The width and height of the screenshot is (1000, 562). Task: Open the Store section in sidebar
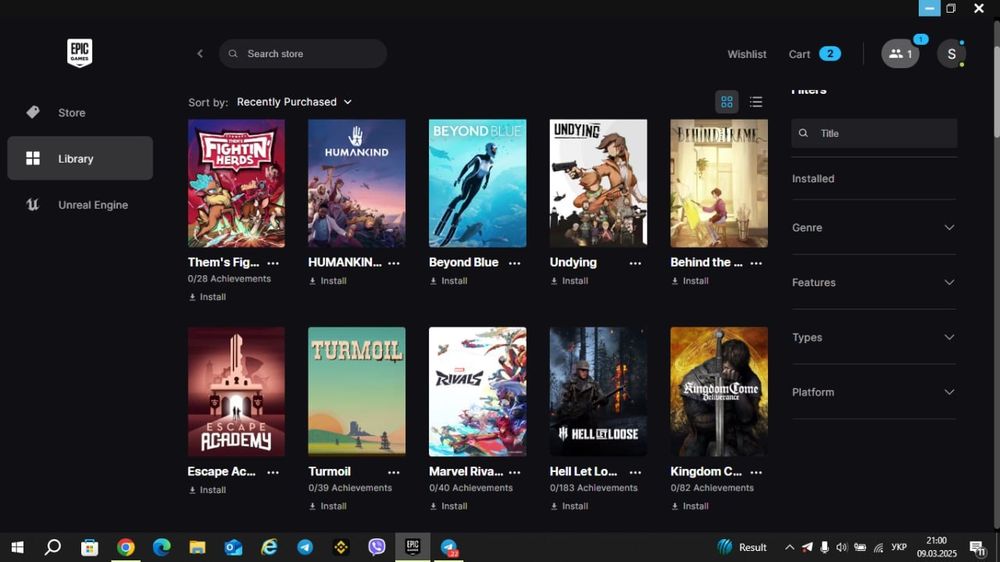pyautogui.click(x=80, y=113)
